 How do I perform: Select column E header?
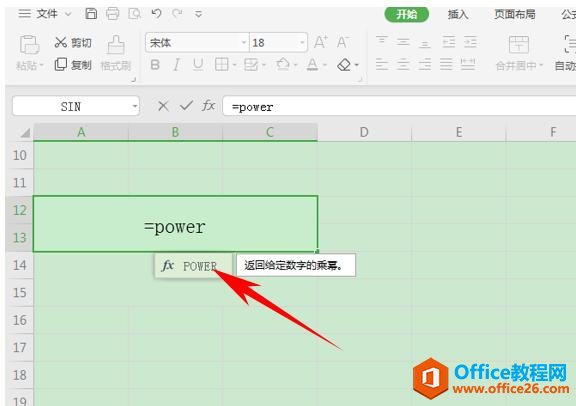pos(459,132)
